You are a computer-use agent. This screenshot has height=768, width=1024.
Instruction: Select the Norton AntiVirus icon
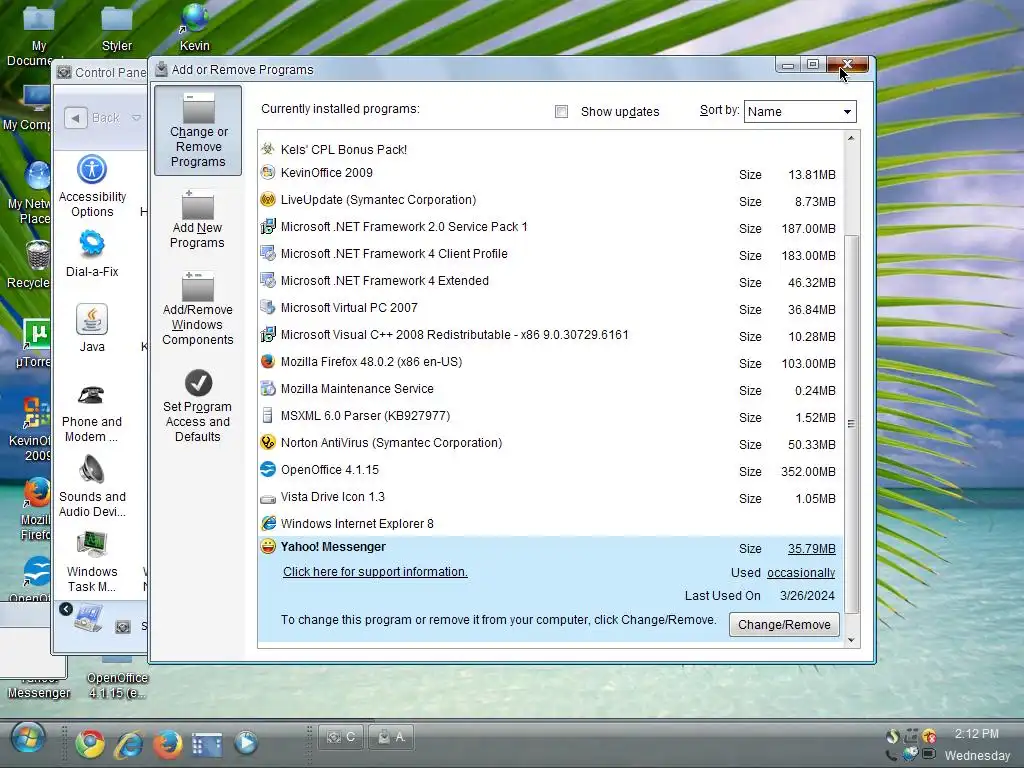268,443
